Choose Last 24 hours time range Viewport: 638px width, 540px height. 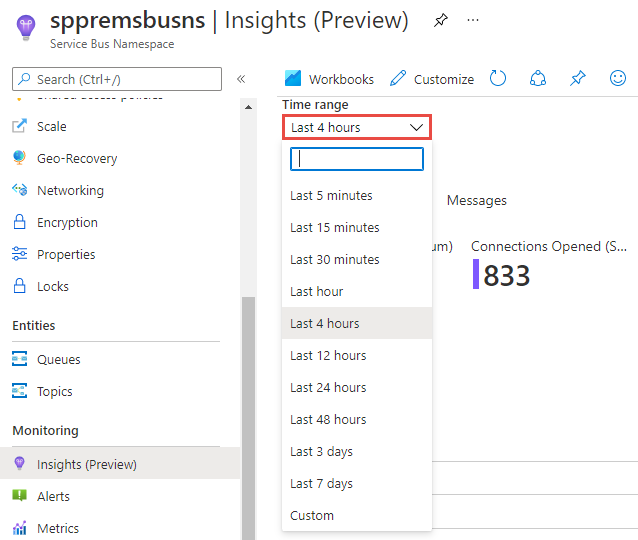[x=328, y=387]
